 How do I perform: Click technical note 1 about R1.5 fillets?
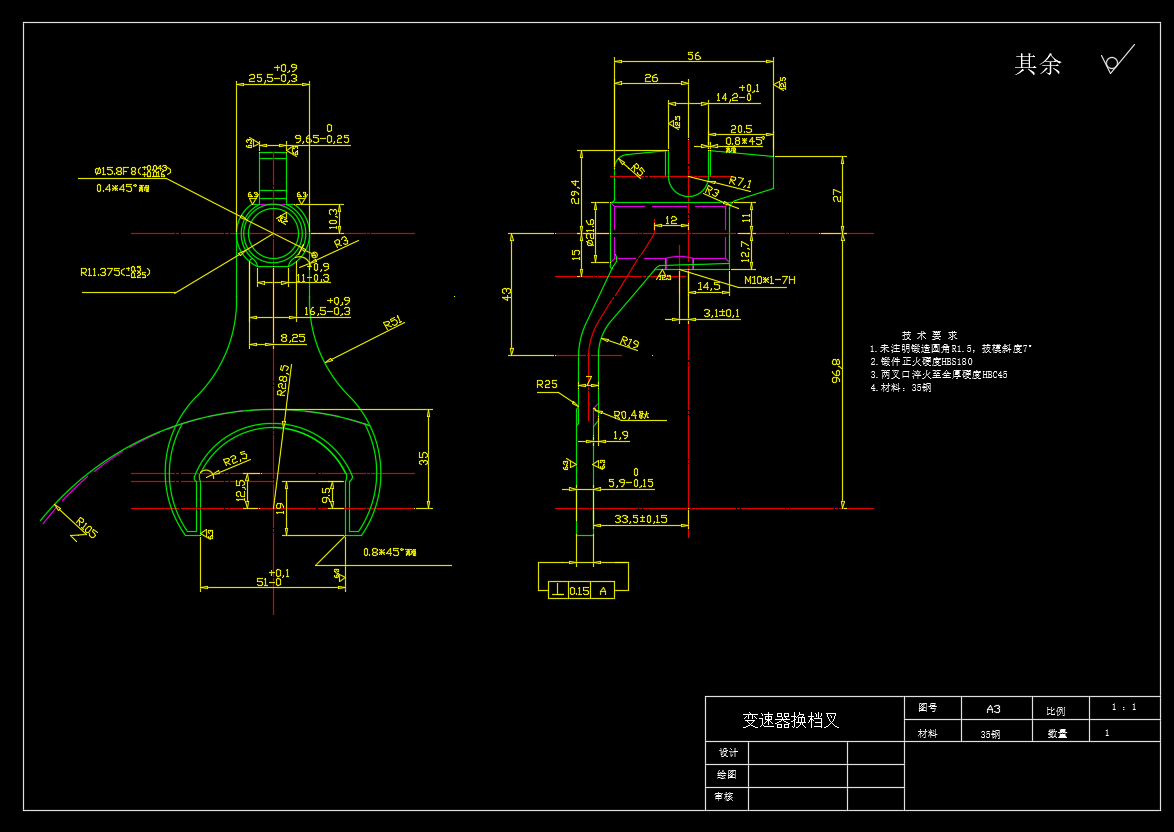pos(951,349)
